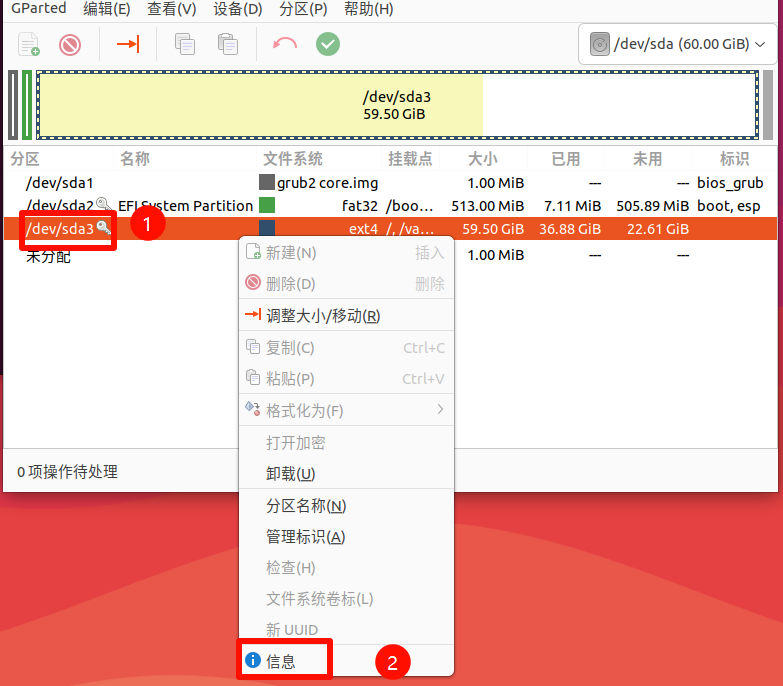
Task: Open 信息 partition information entry
Action: (x=347, y=661)
